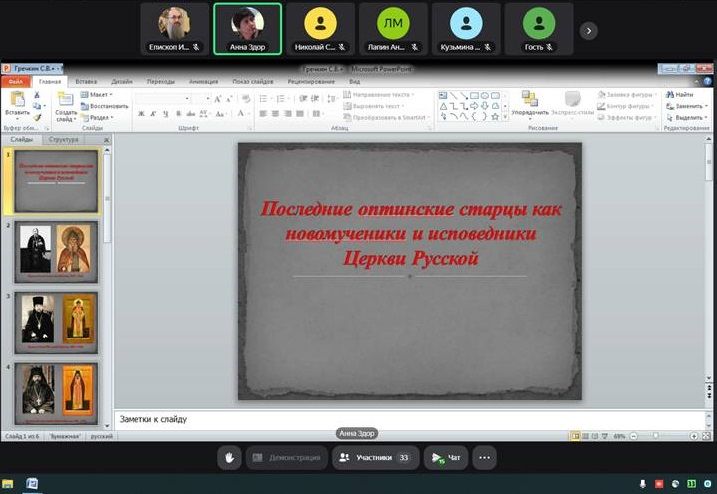Open the Участники list button

point(375,457)
